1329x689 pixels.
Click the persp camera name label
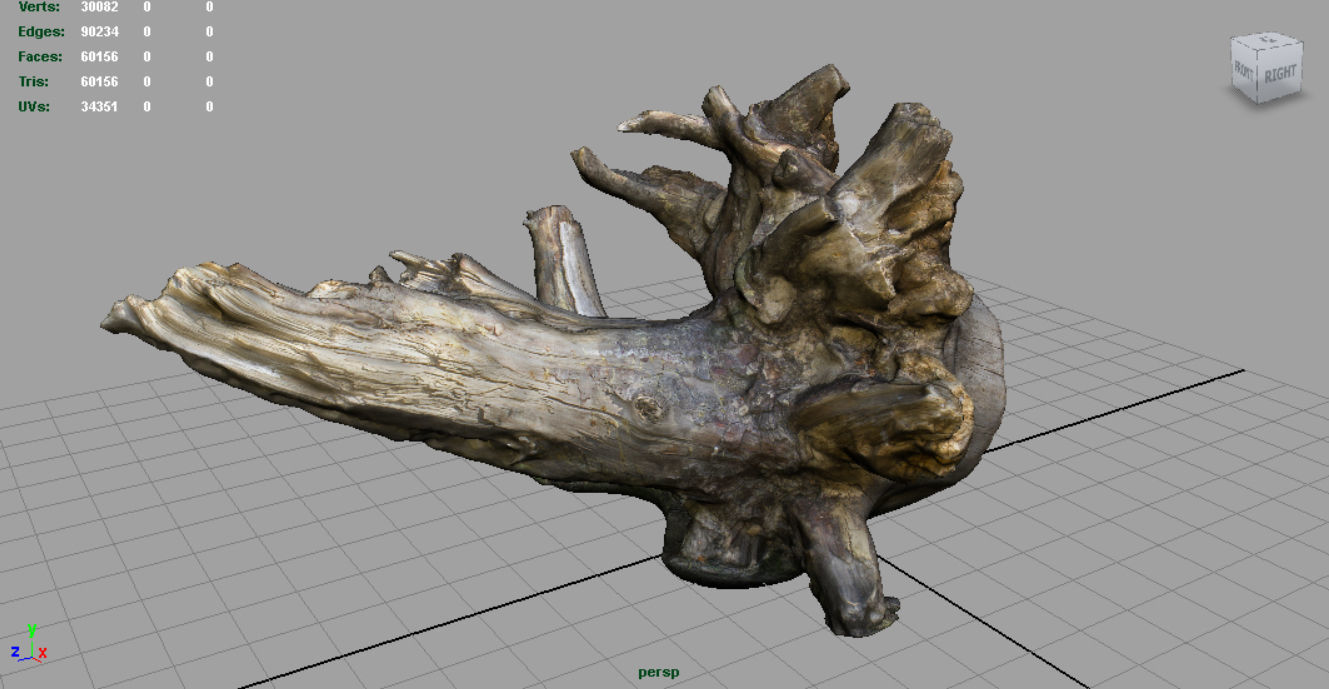pyautogui.click(x=658, y=672)
